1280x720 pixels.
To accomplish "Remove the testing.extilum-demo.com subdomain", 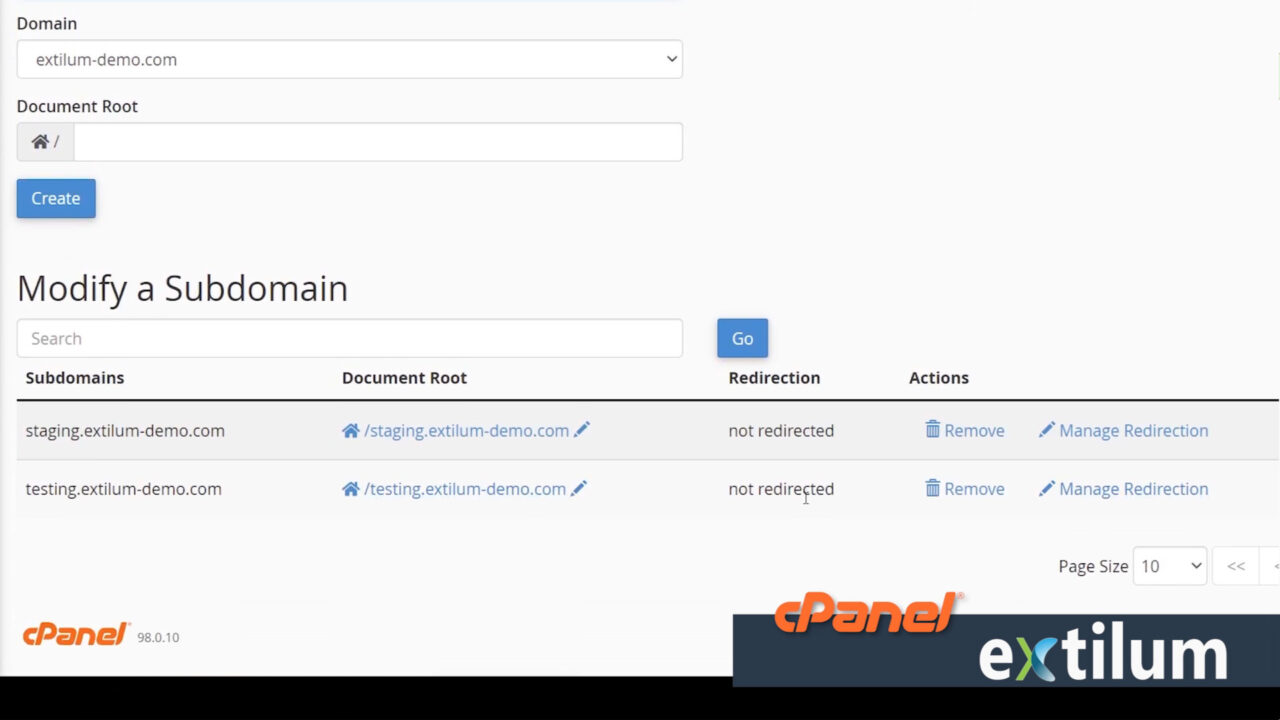I will (x=974, y=489).
